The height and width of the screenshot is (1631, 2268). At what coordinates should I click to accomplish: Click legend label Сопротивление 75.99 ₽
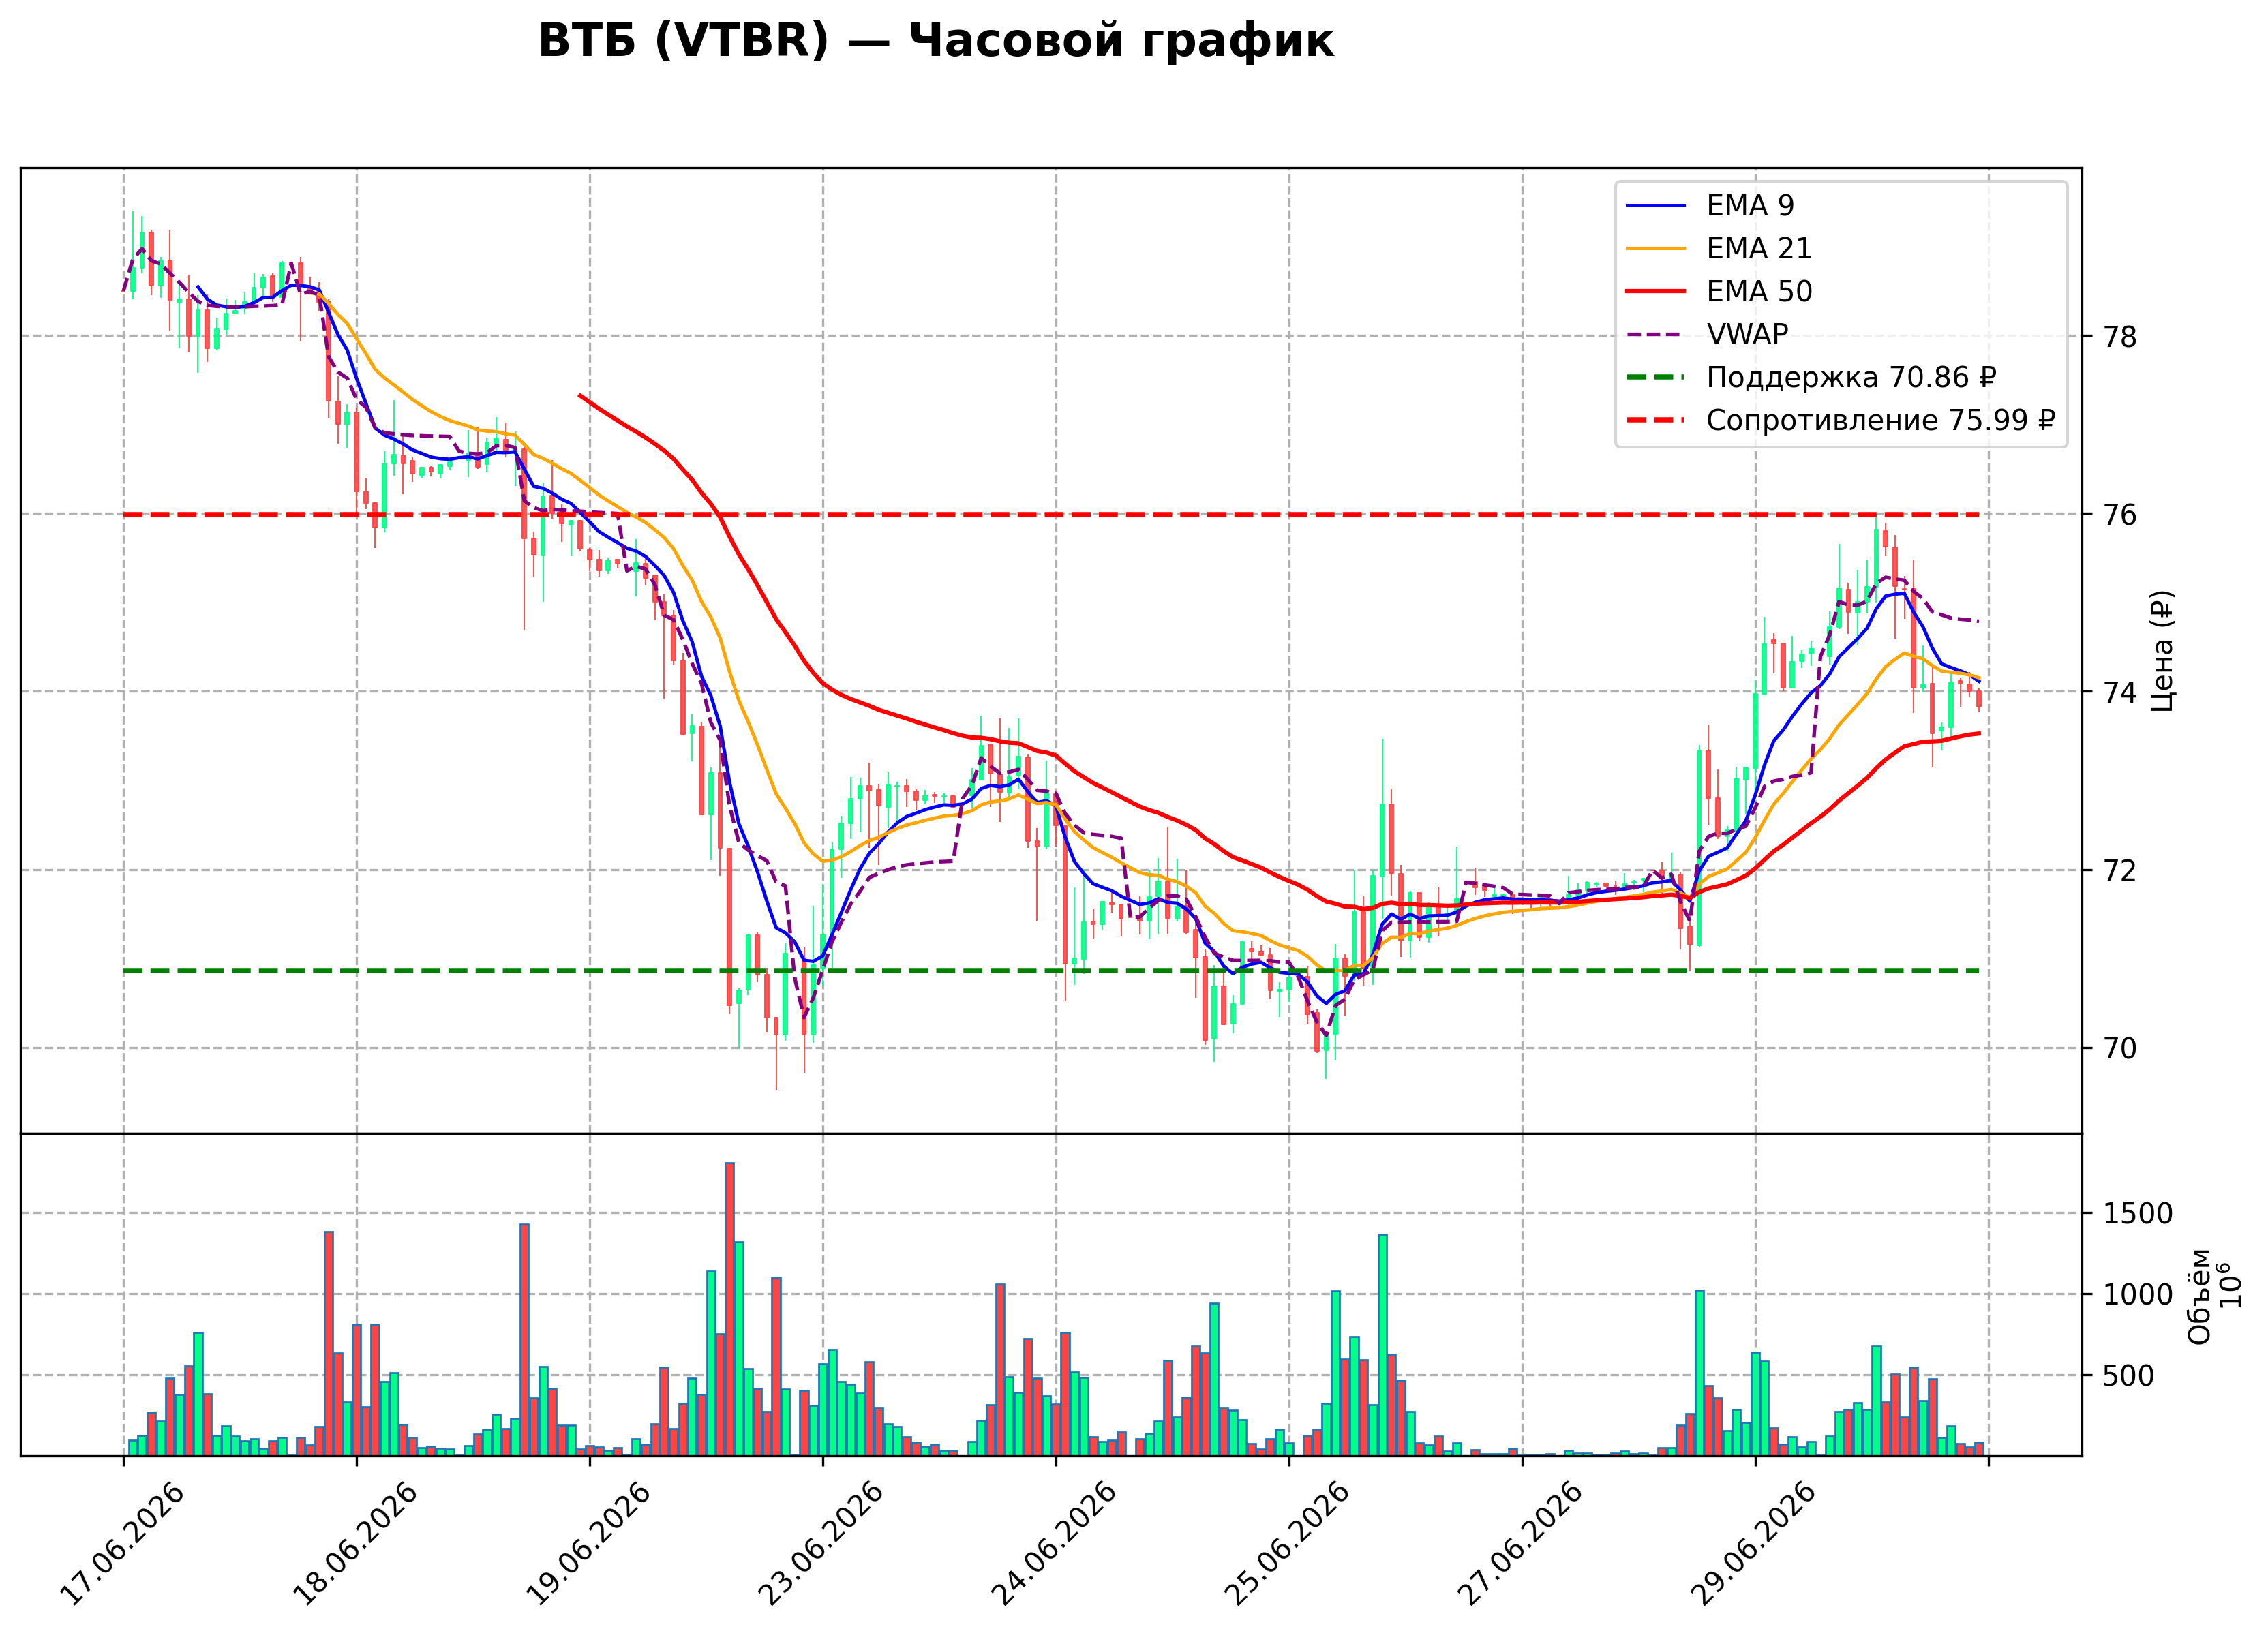1881,420
